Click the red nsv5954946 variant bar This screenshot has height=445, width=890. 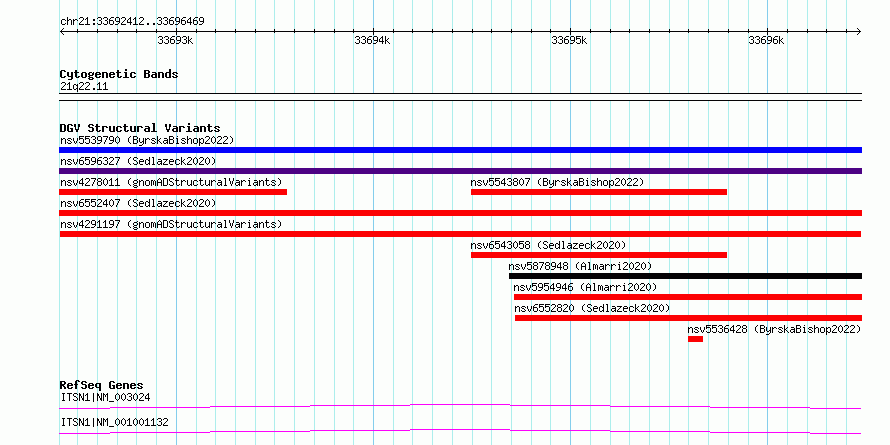pos(688,297)
